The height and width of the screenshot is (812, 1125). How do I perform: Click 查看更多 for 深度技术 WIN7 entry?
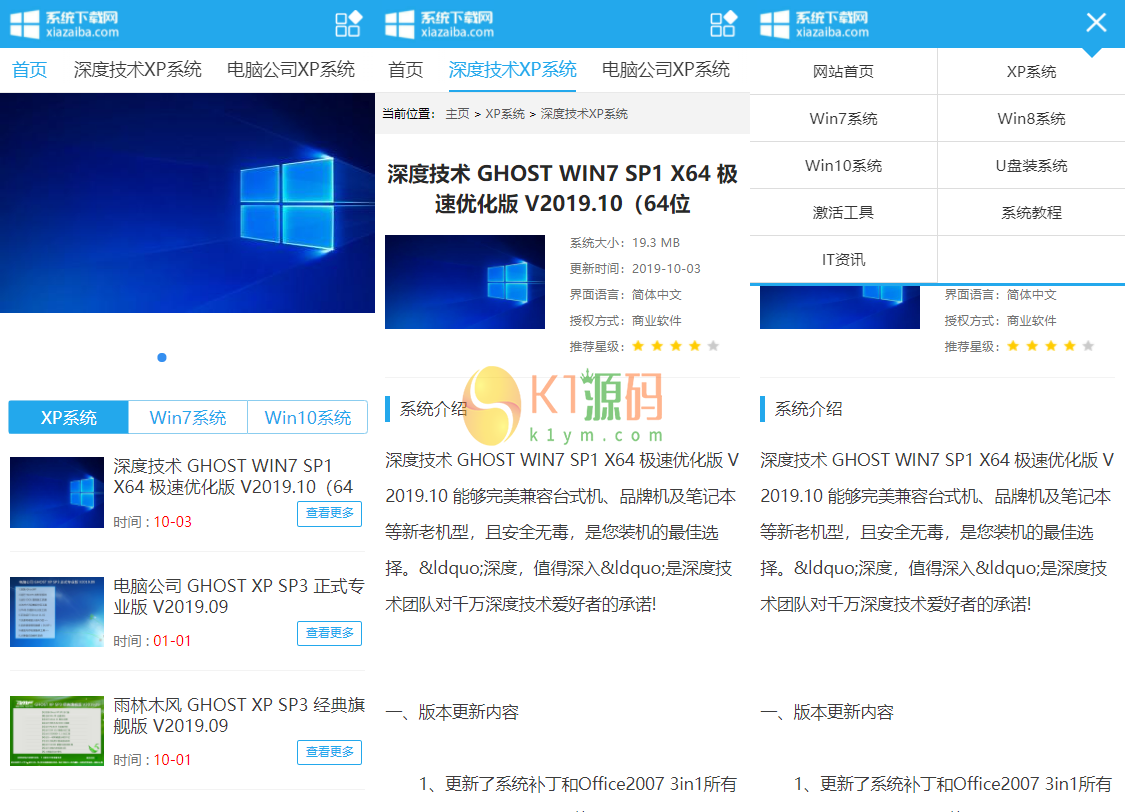click(x=329, y=513)
